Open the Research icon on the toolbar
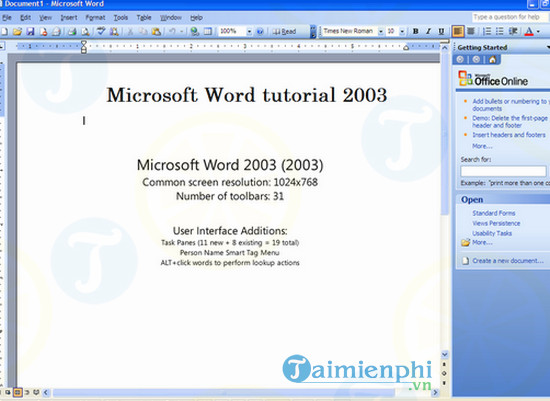550x401 pixels. tap(114, 32)
